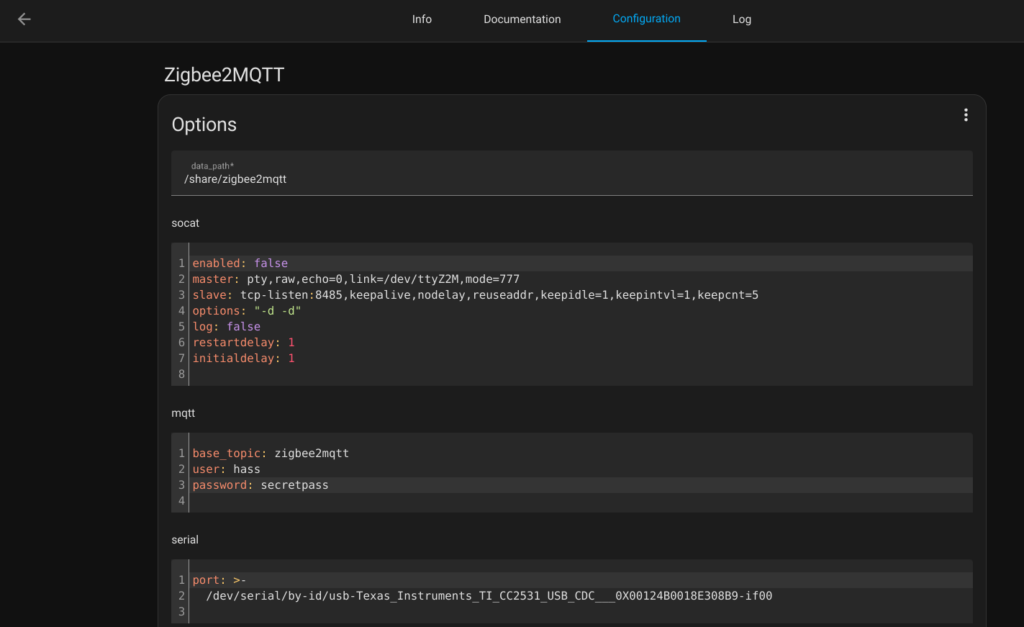Click the 'slave: tcp-listen:8485' line
This screenshot has width=1024, height=627.
coord(475,295)
